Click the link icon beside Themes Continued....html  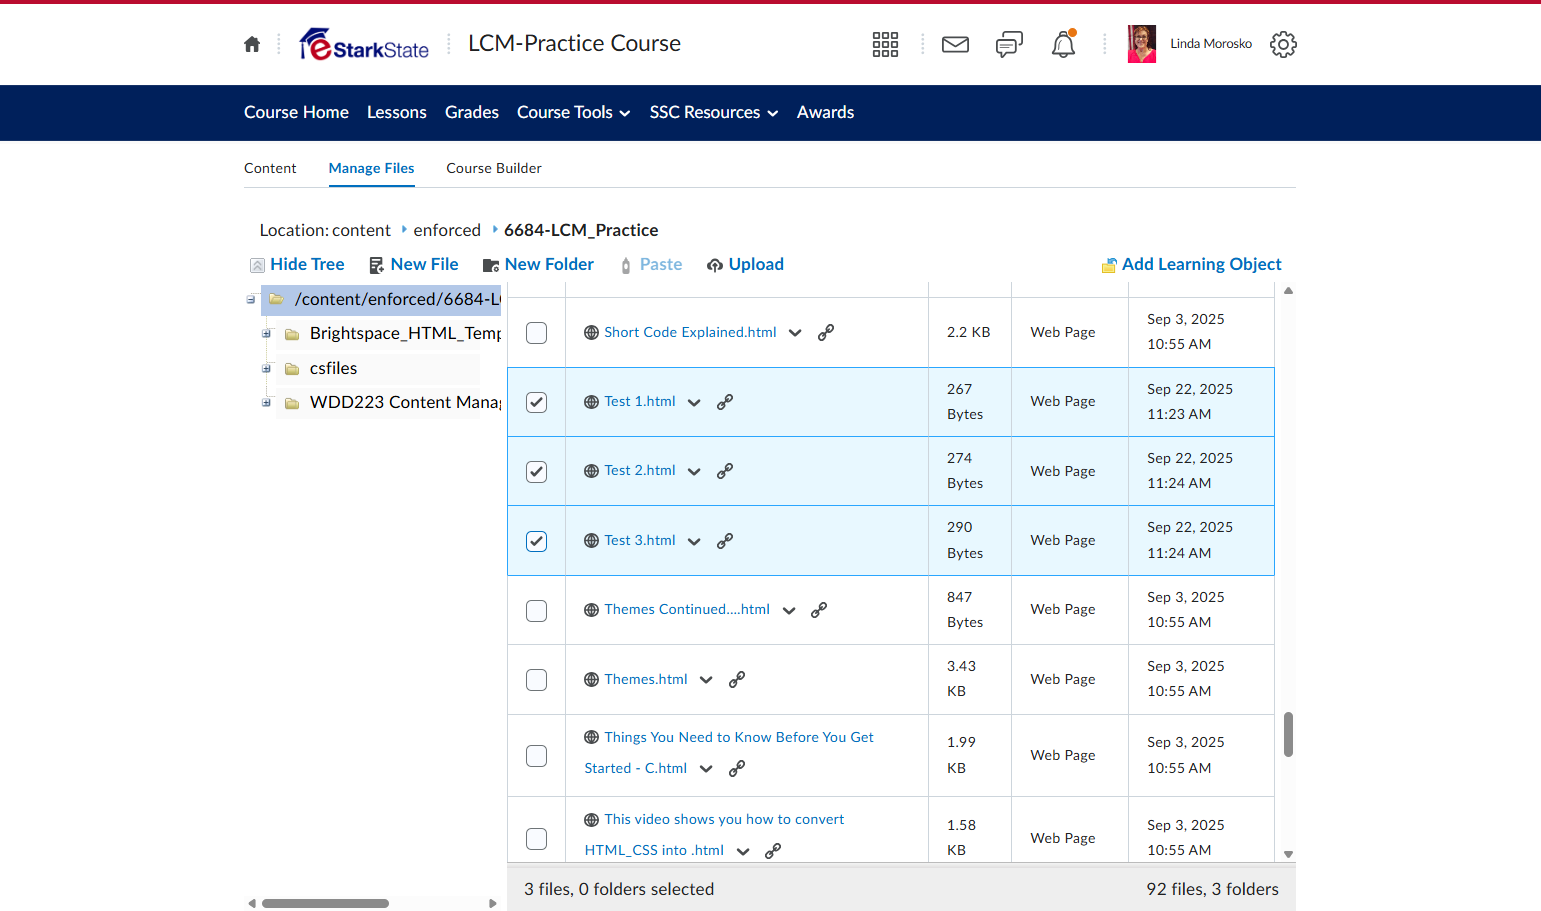point(819,610)
